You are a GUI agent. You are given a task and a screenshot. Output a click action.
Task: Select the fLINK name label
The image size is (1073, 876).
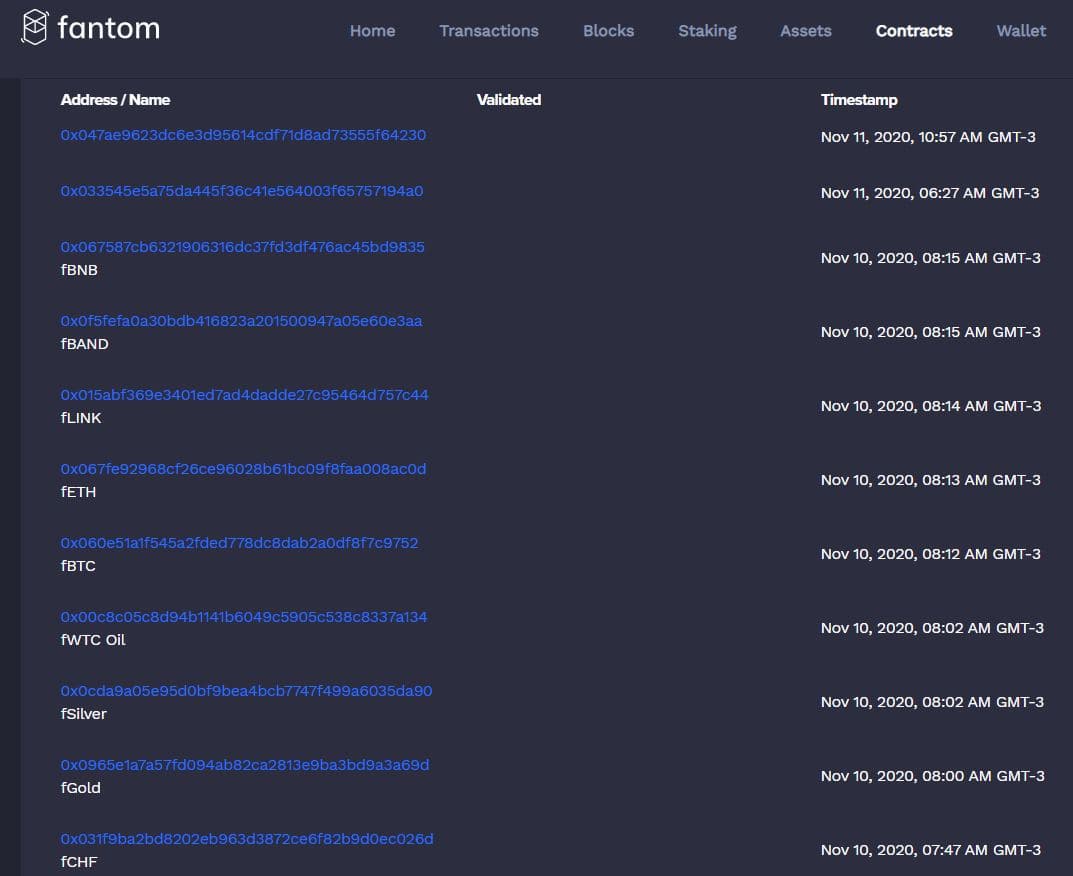[81, 418]
